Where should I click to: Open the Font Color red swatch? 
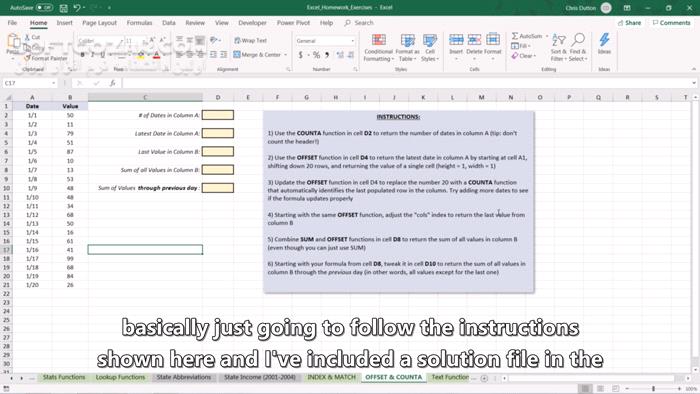tap(156, 55)
